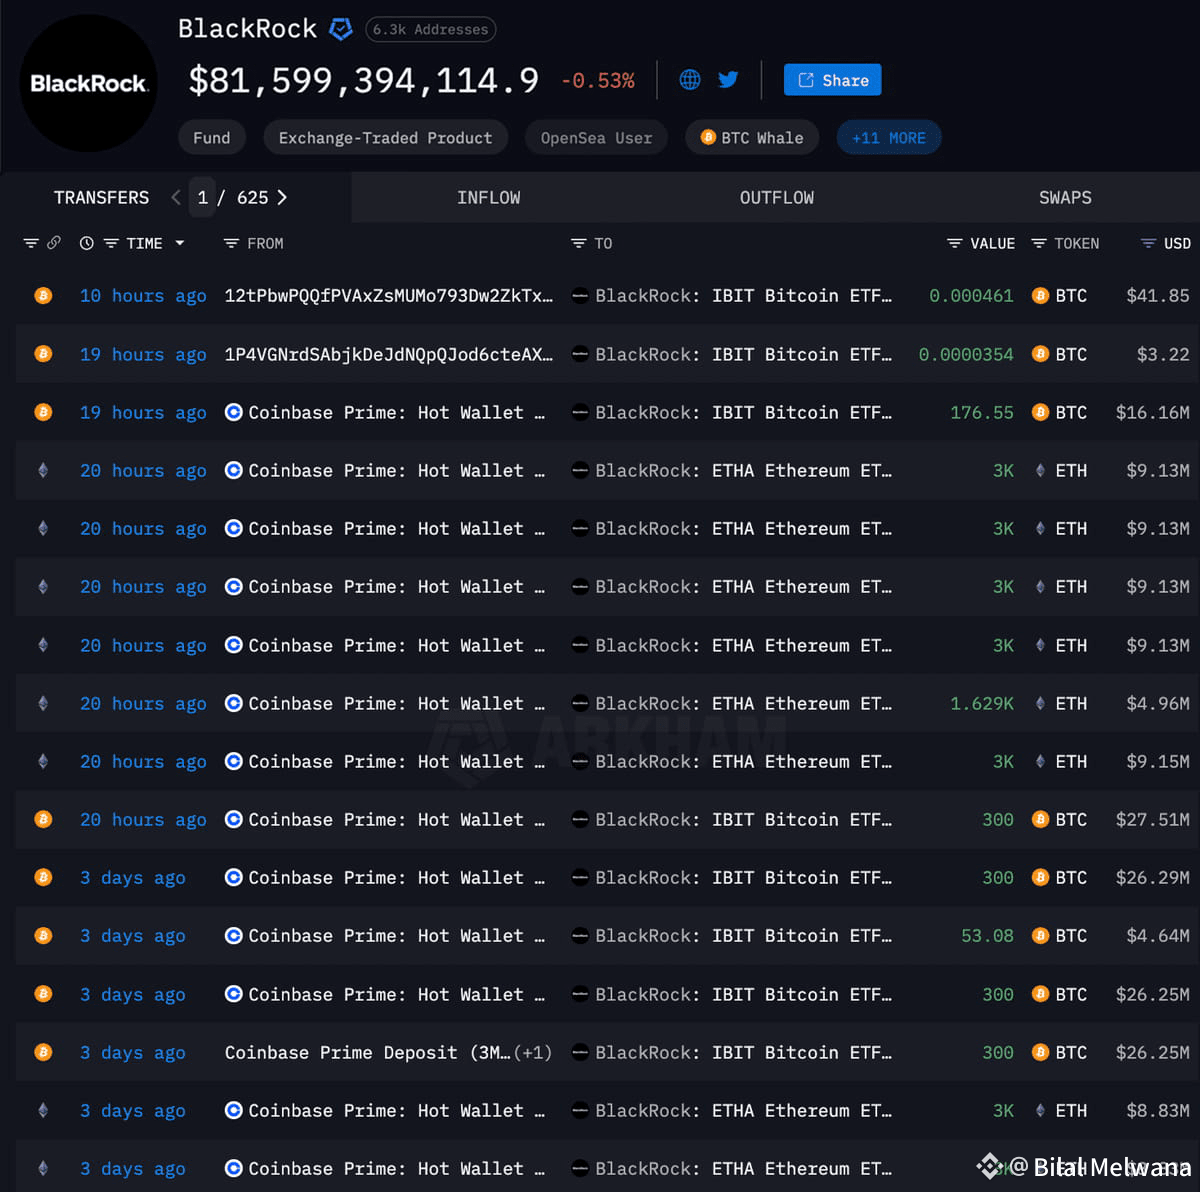Viewport: 1200px width, 1192px height.
Task: Open the website globe icon
Action: tap(690, 80)
